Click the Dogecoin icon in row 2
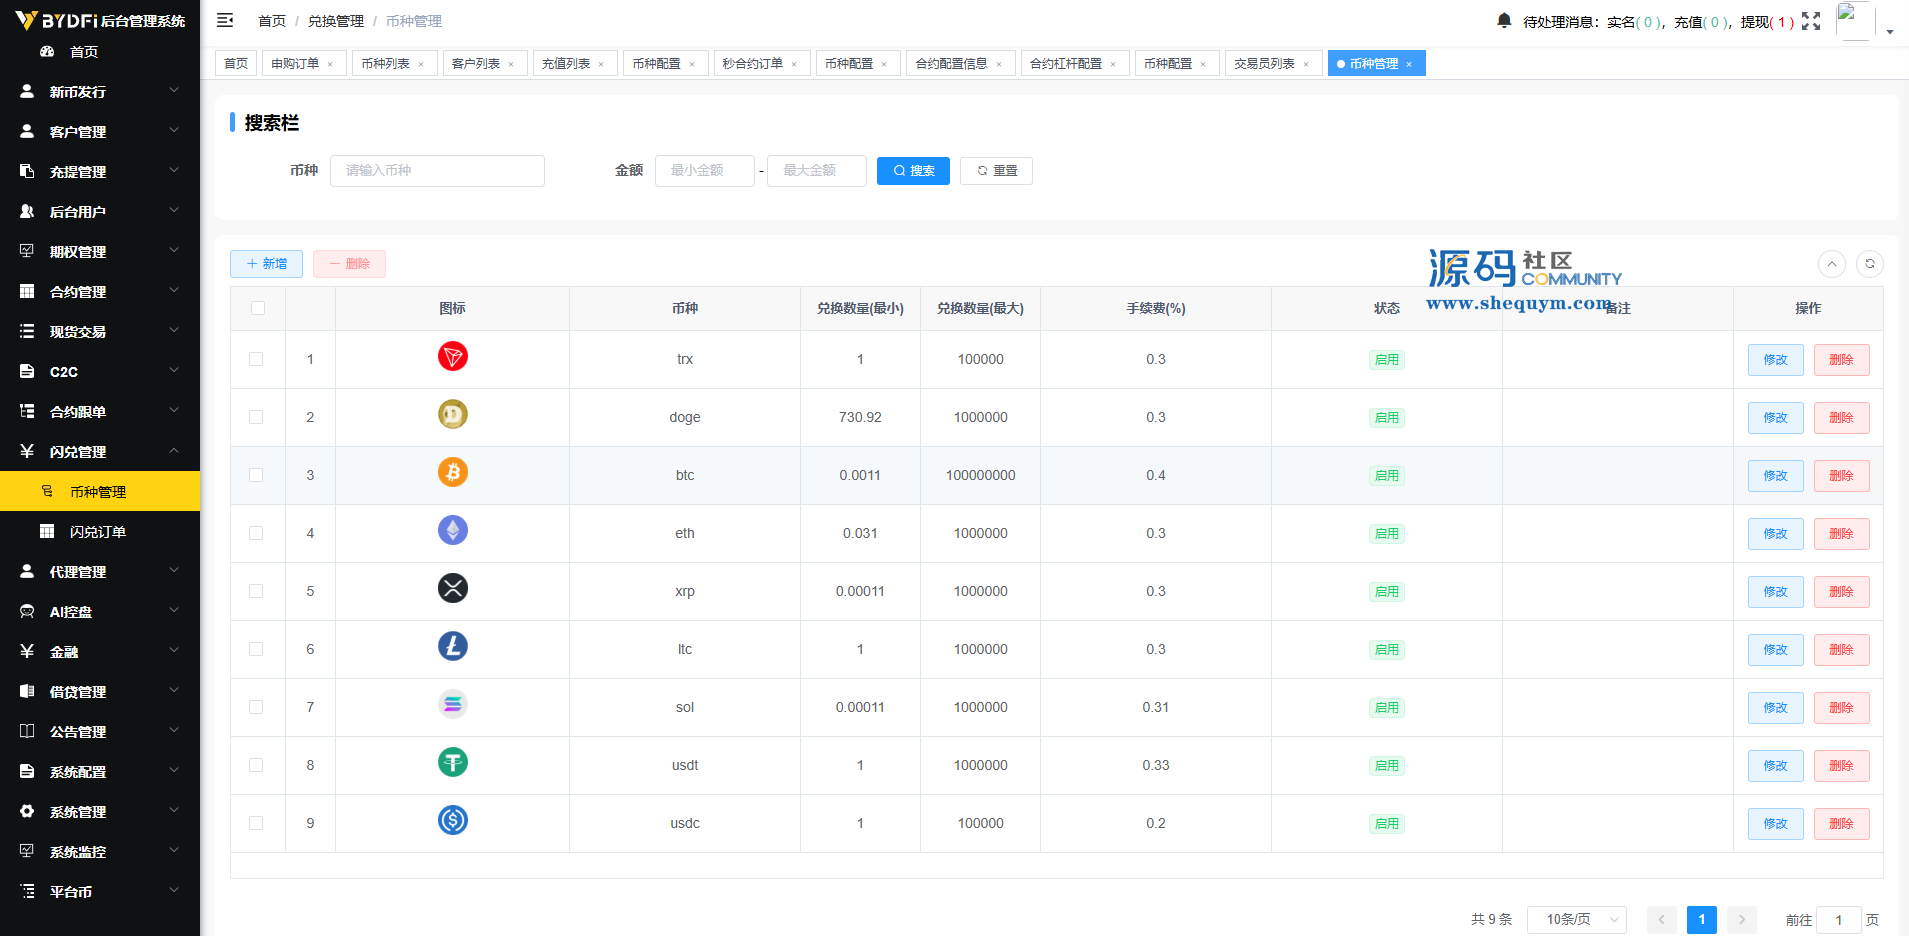The height and width of the screenshot is (936, 1909). [x=453, y=414]
